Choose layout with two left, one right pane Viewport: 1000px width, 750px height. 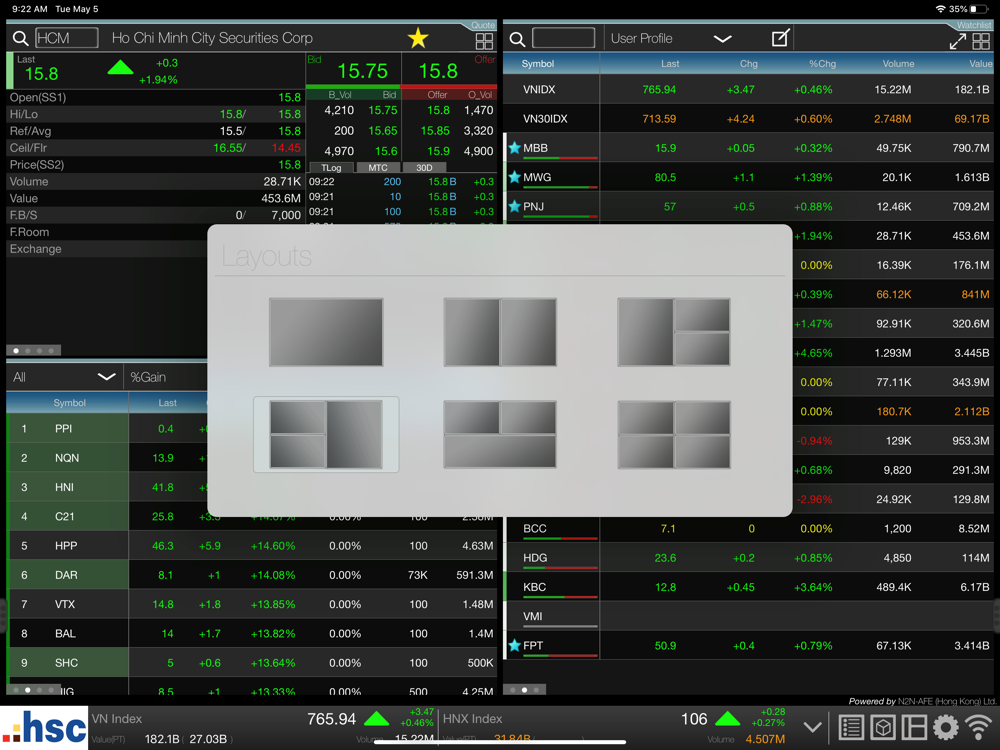point(326,434)
